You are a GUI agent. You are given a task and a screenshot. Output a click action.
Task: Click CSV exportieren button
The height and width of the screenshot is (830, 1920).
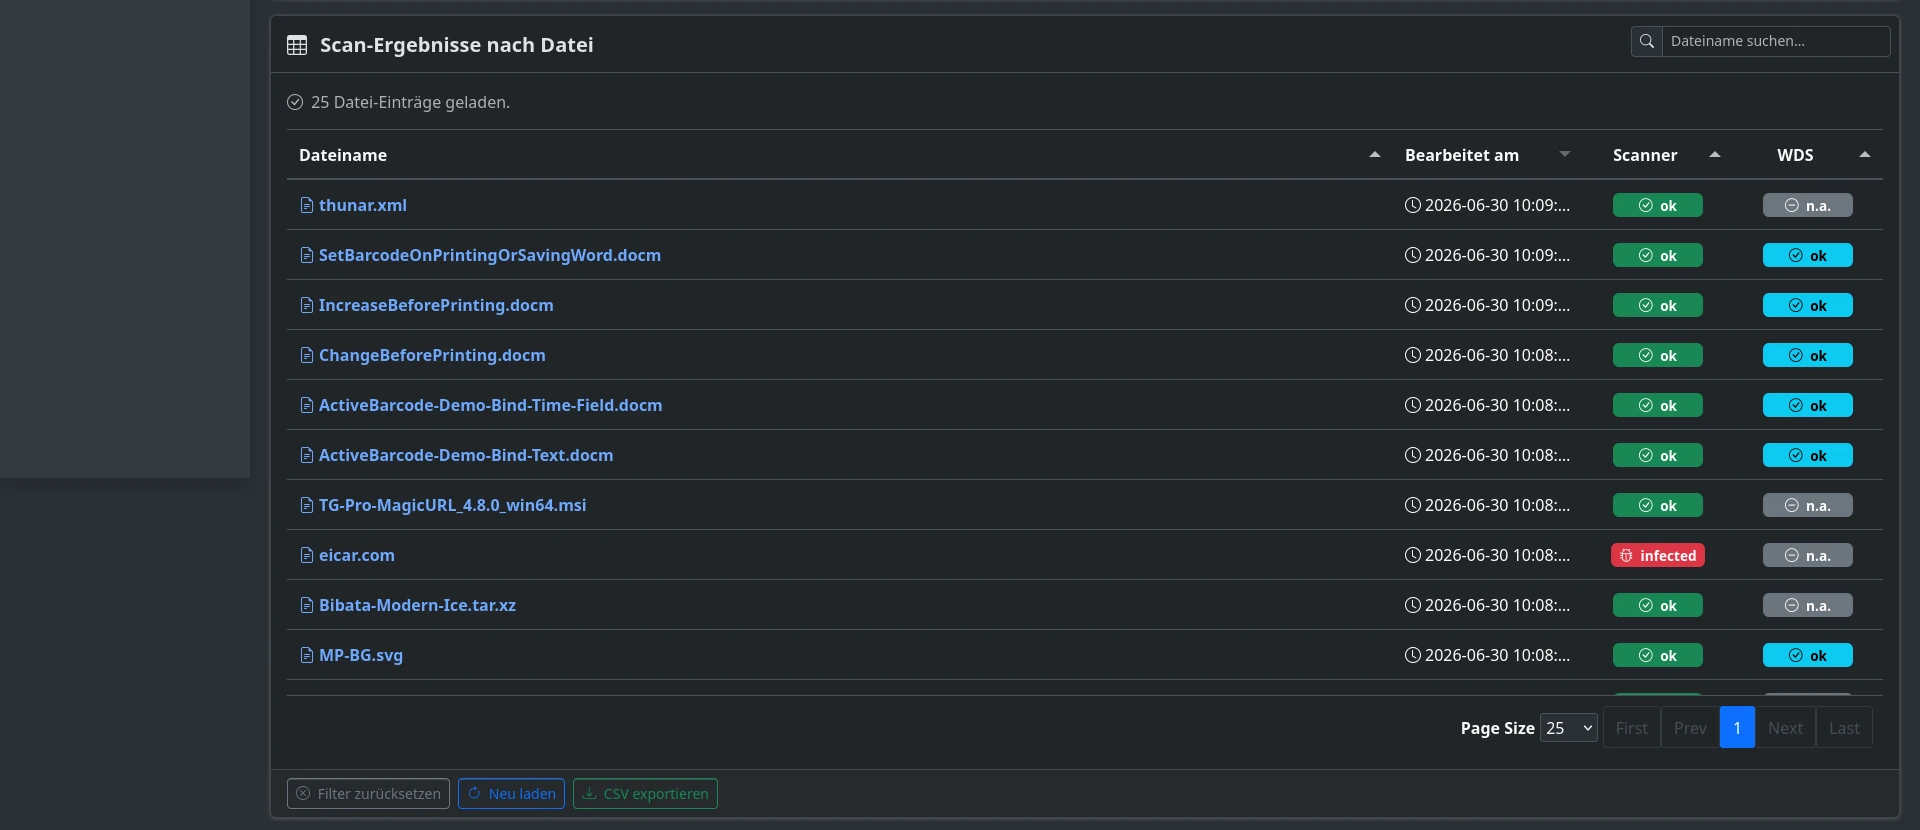[x=645, y=794]
